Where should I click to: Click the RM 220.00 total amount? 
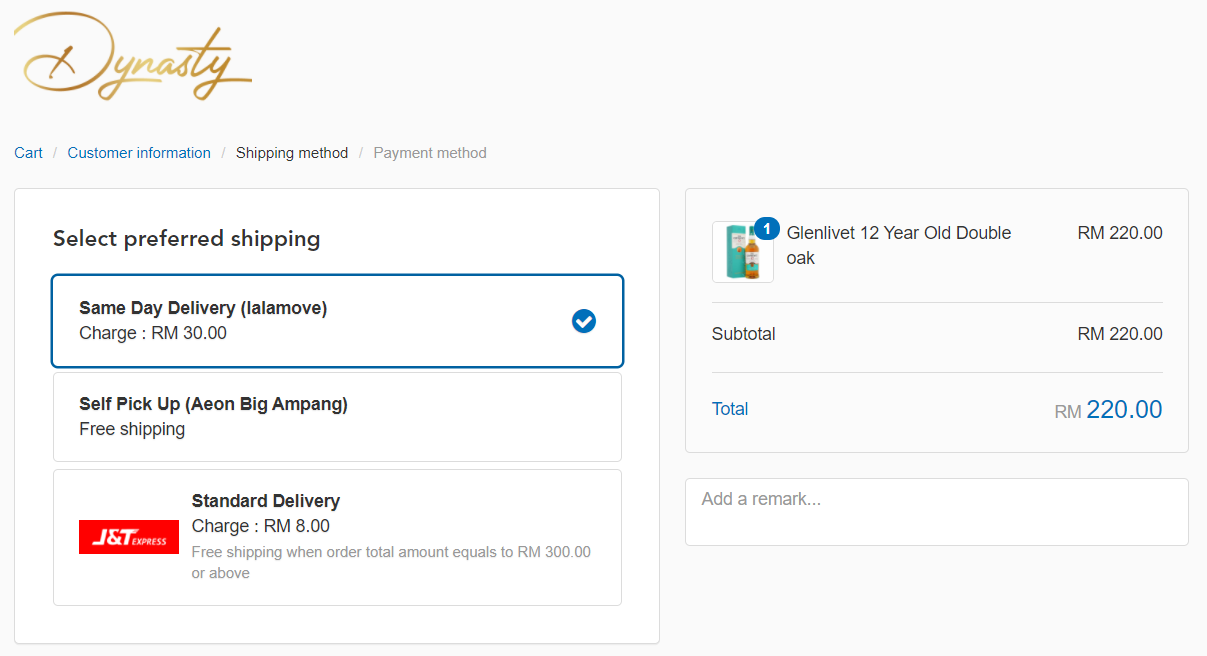1109,410
